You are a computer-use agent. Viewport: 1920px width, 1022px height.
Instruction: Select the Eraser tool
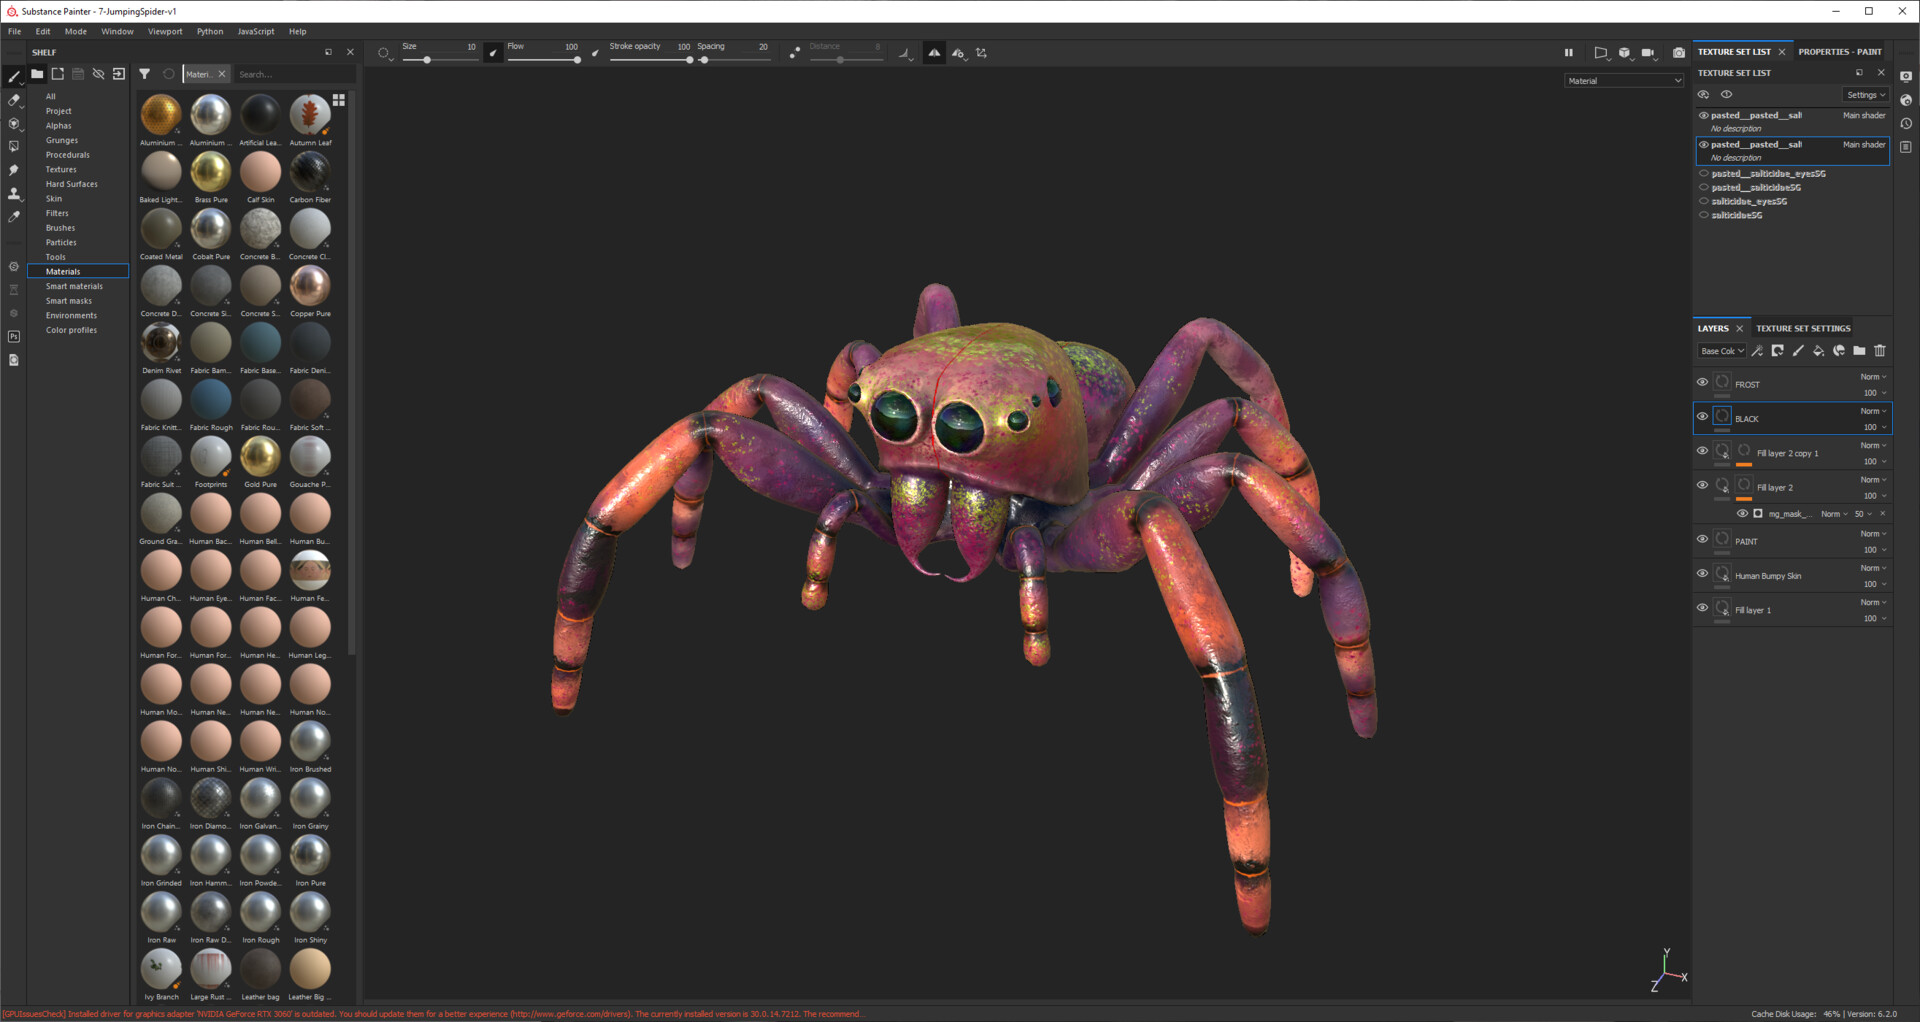(14, 100)
